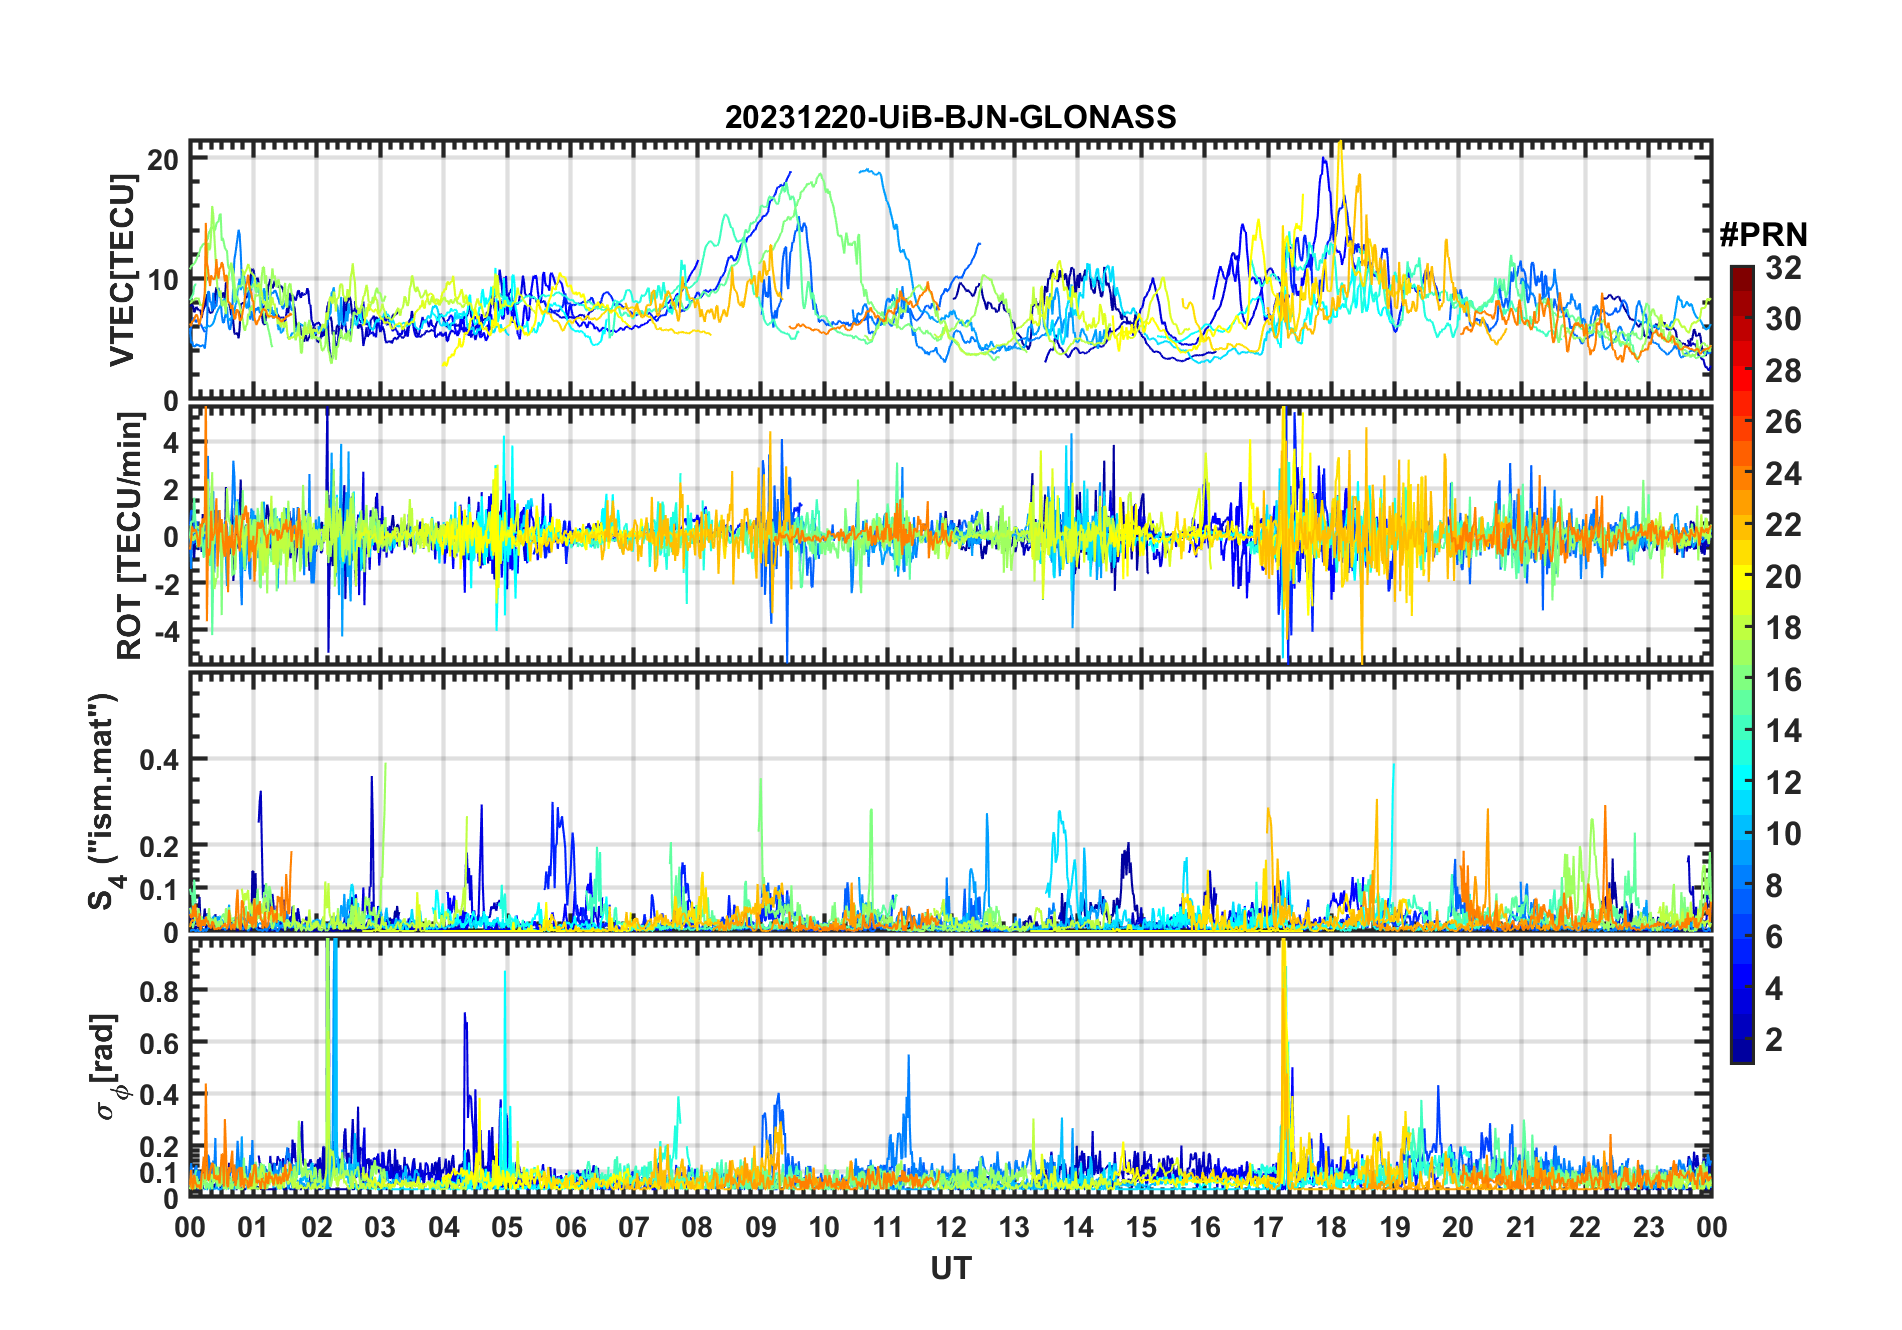Click the colorbar tick label 32
This screenshot has width=1902, height=1330.
[1783, 268]
